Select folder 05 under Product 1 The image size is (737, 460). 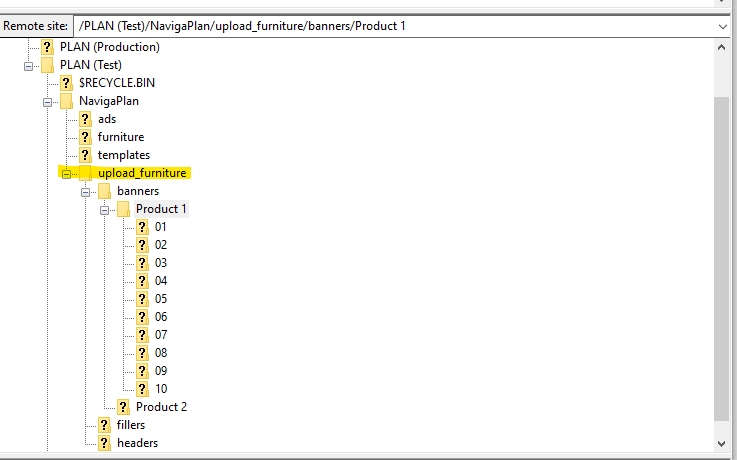coord(161,299)
